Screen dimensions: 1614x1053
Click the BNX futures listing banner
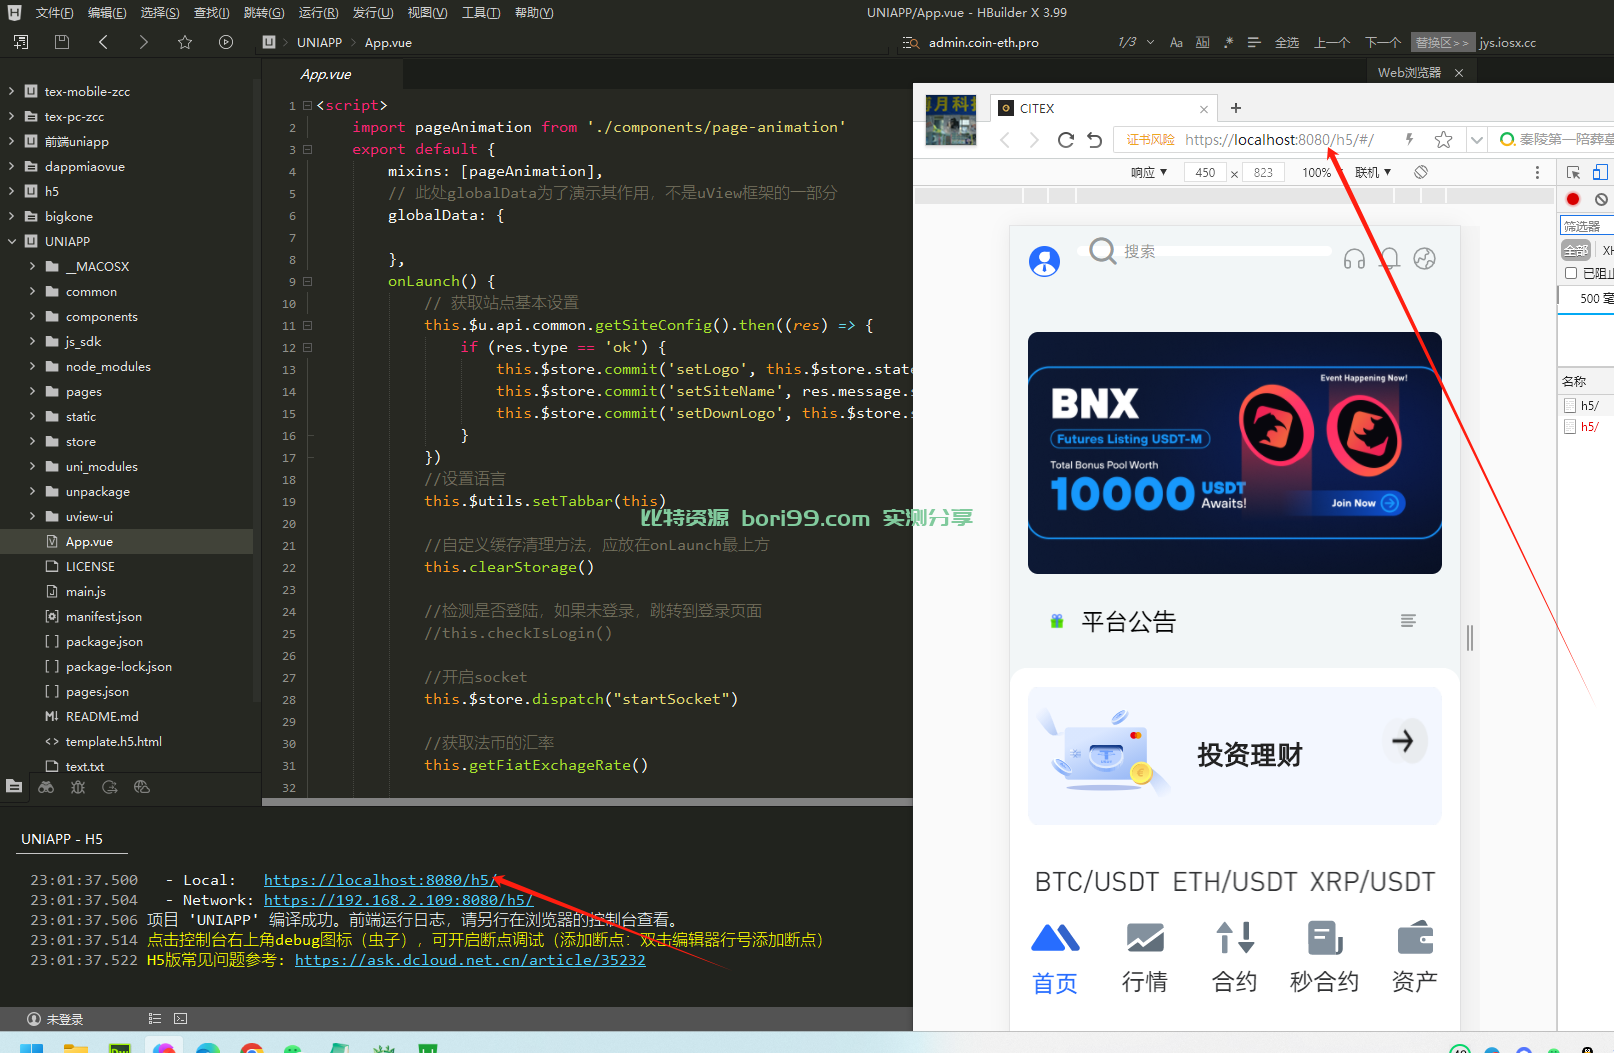tap(1235, 453)
